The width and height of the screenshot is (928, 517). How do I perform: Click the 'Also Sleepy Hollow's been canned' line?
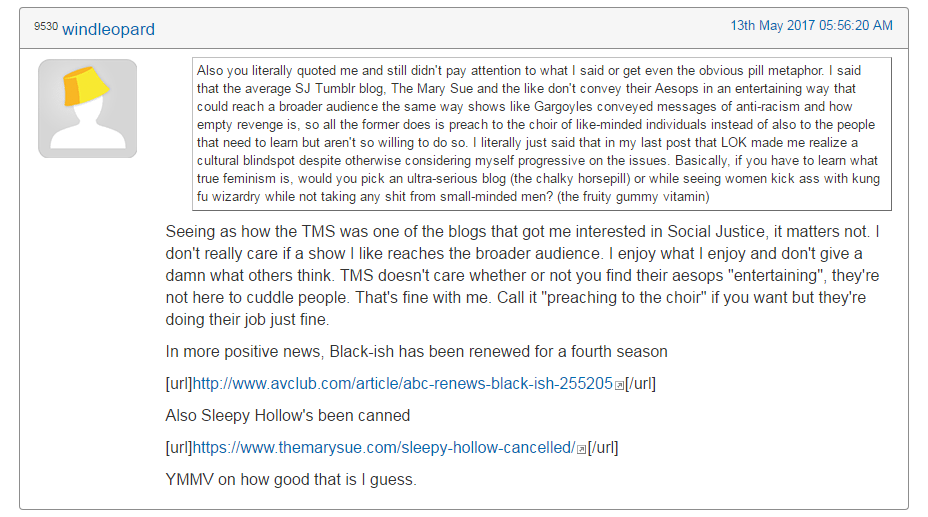(x=288, y=415)
